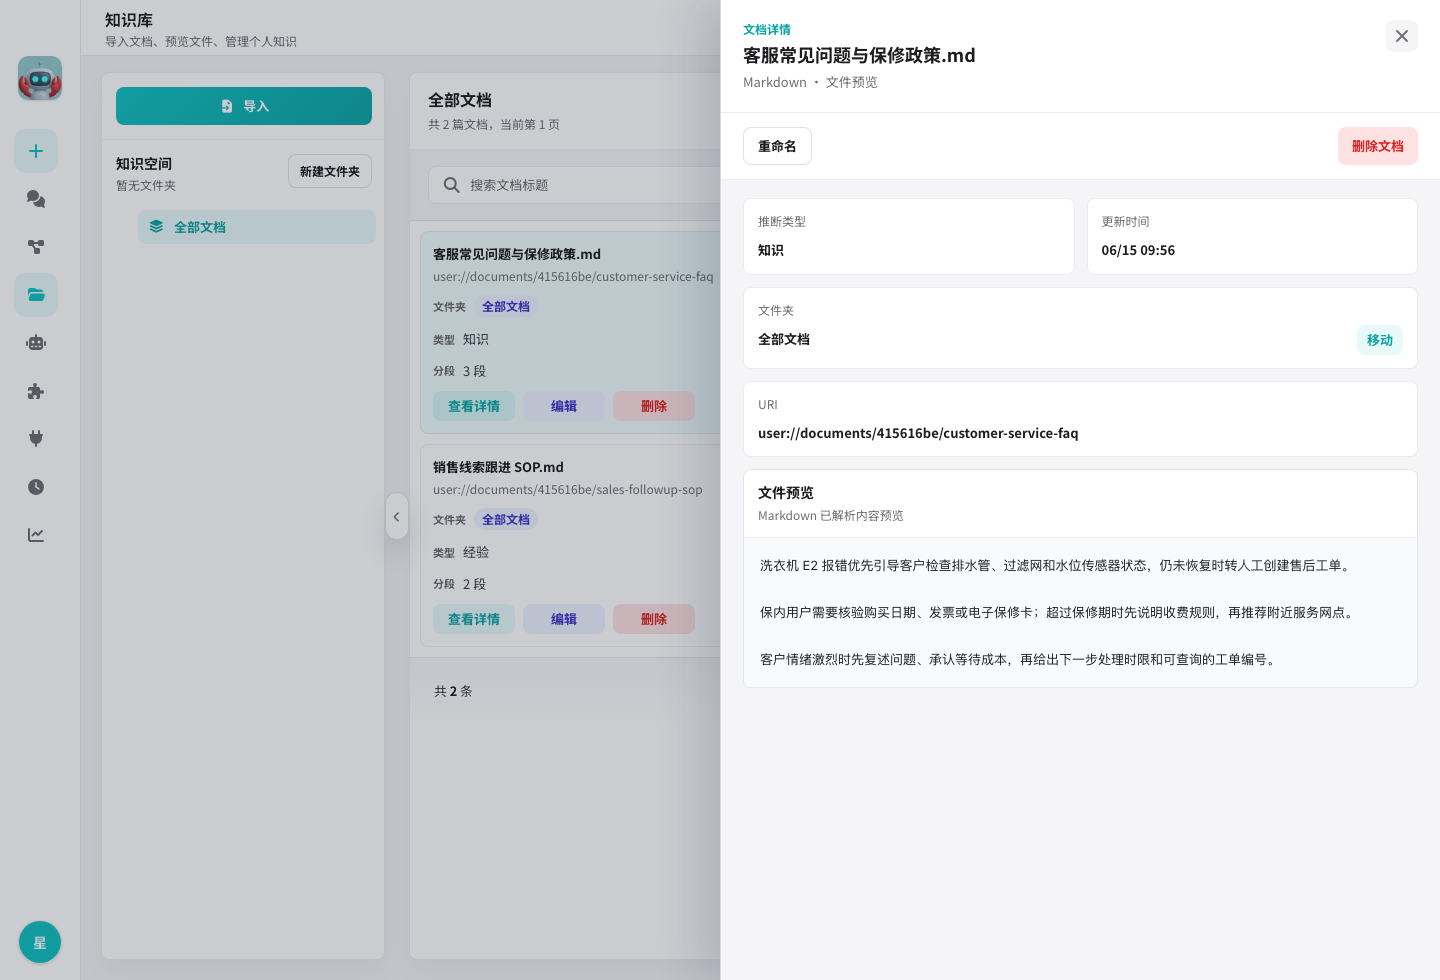Click the 文件预览 section heading
1440x980 pixels.
tap(786, 493)
